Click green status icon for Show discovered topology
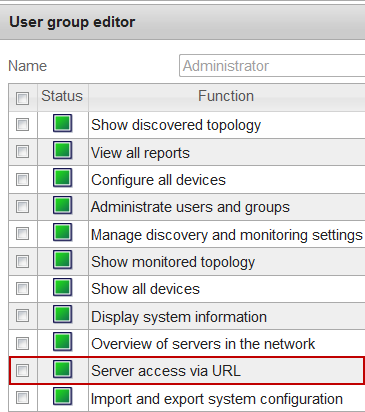This screenshot has width=365, height=412. [x=62, y=123]
